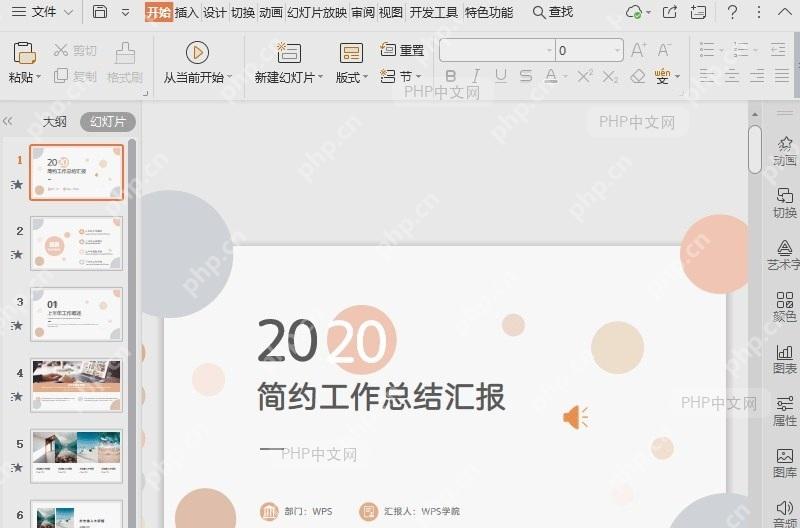This screenshot has height=528, width=800.
Task: Click the save disk icon
Action: [x=99, y=11]
